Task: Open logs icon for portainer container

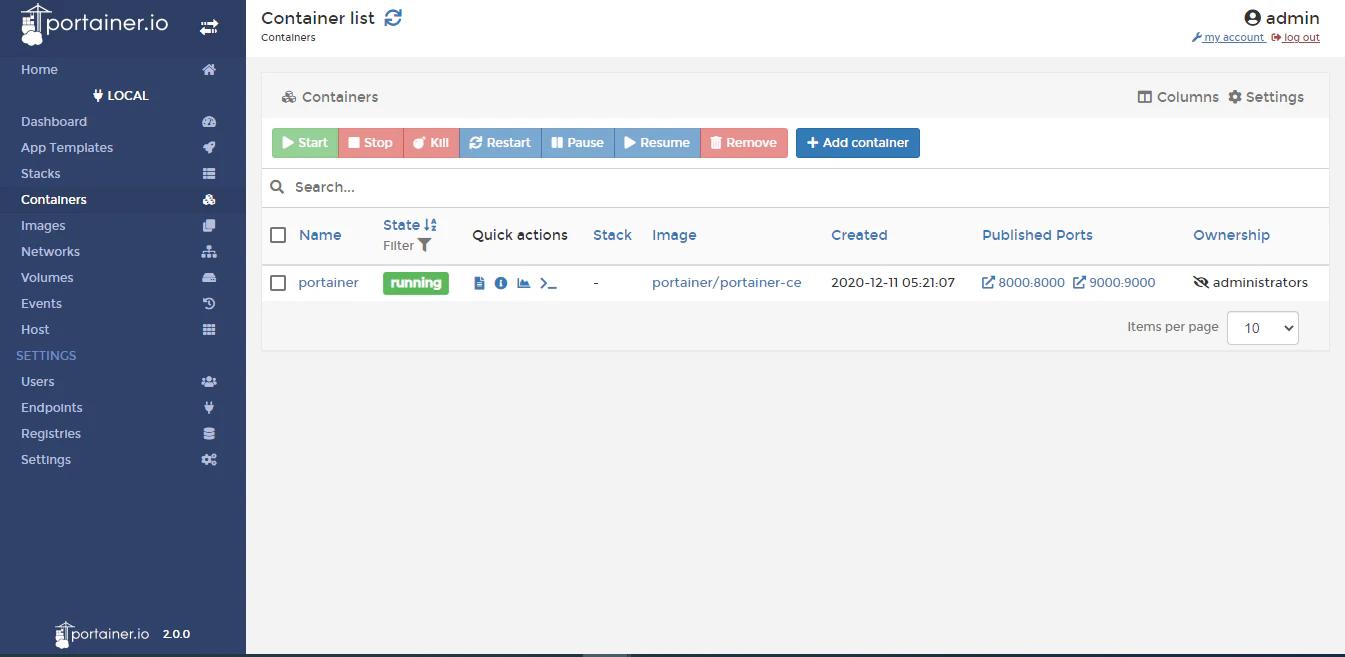Action: coord(479,283)
